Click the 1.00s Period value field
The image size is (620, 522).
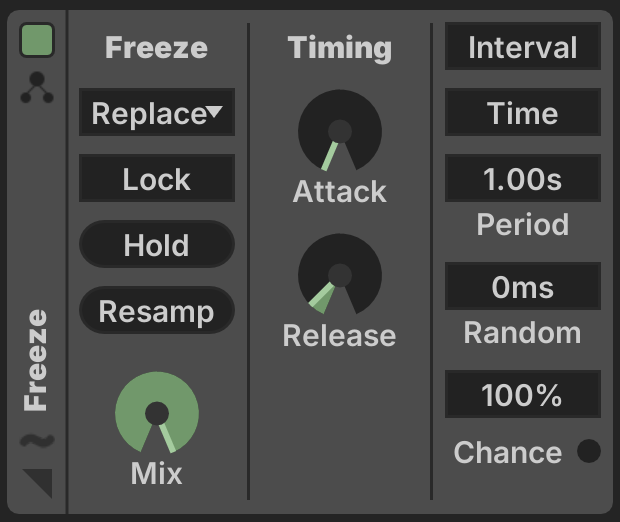[x=523, y=178]
